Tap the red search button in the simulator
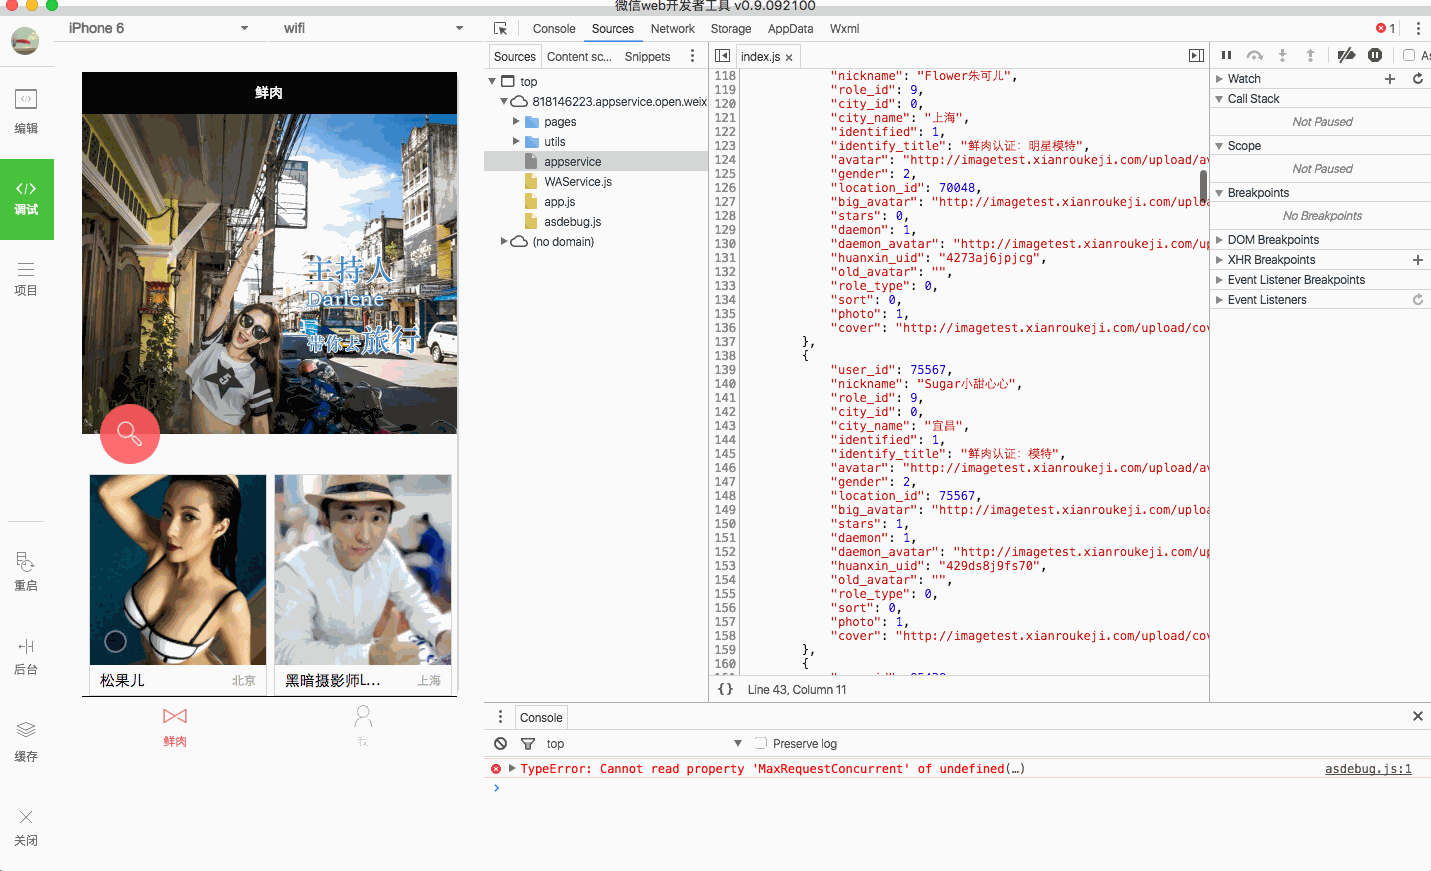Image resolution: width=1431 pixels, height=871 pixels. [x=130, y=434]
